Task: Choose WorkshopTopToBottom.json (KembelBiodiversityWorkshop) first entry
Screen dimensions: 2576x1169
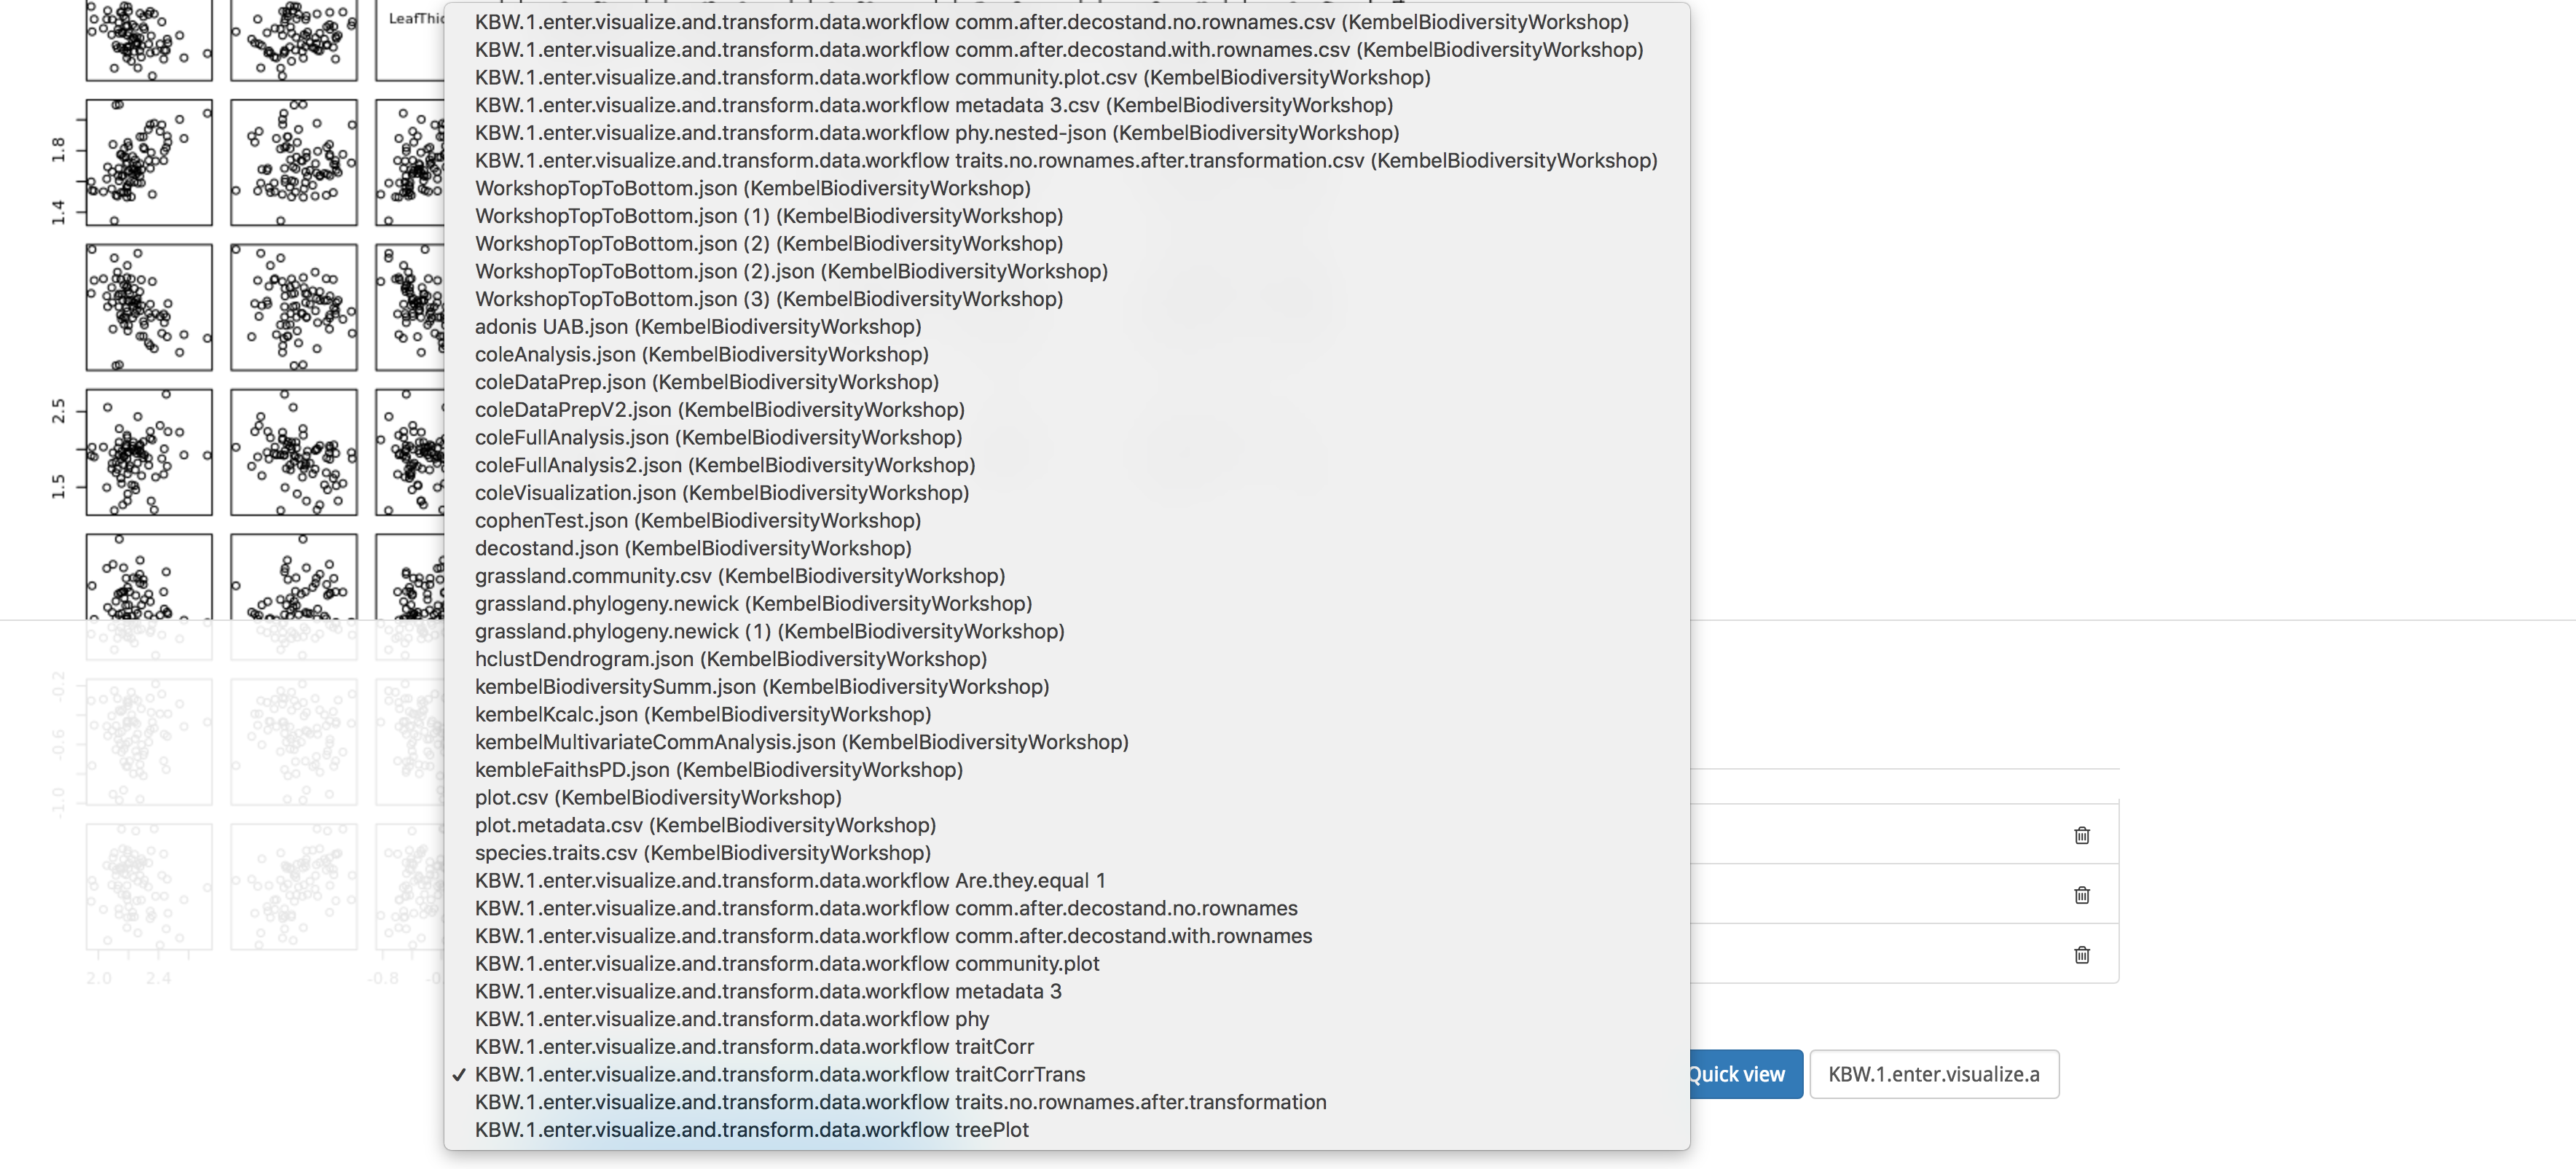Action: click(1066, 188)
